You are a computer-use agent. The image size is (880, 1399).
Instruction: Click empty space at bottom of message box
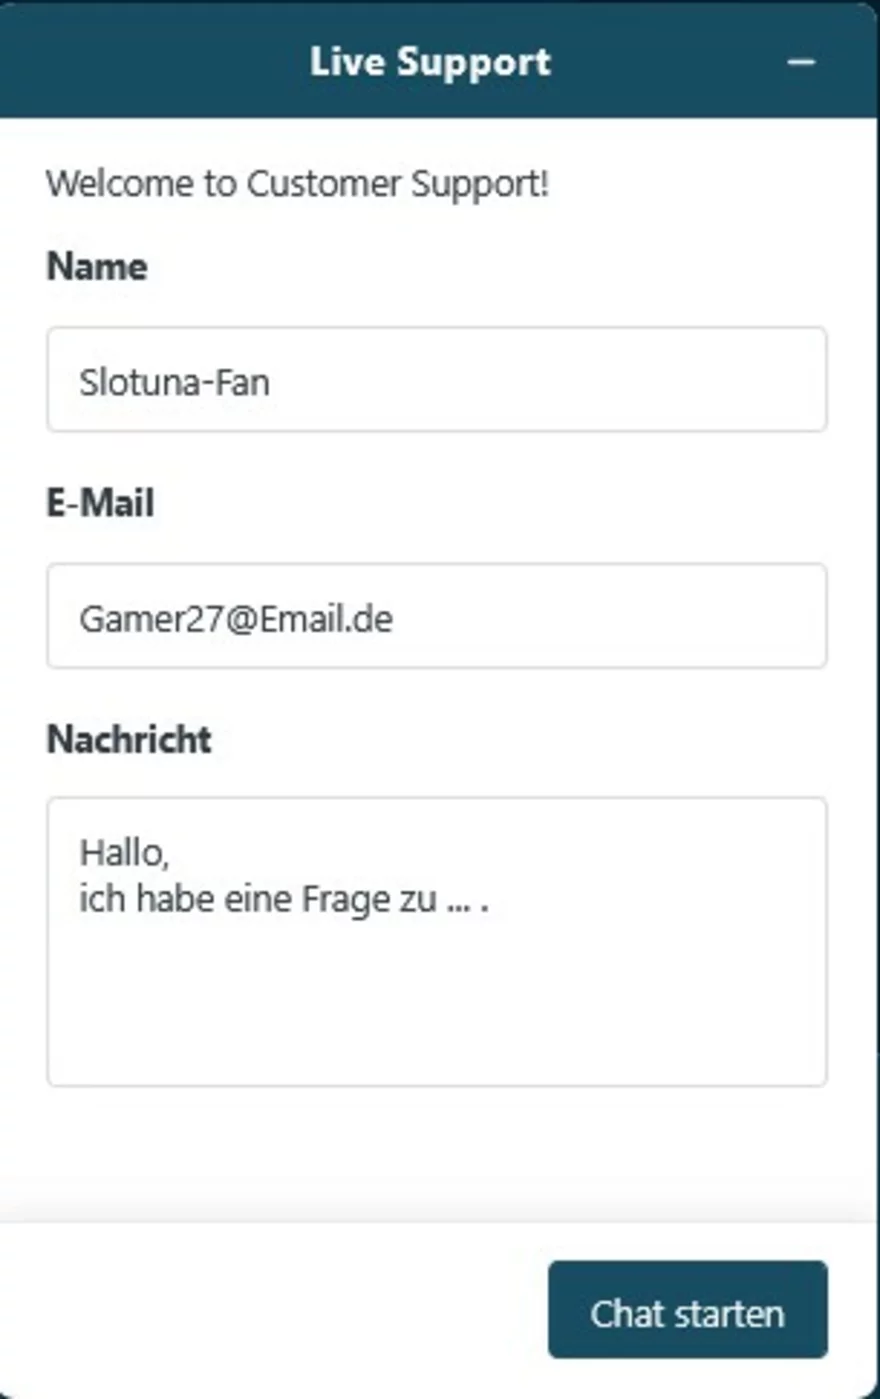[436, 1040]
